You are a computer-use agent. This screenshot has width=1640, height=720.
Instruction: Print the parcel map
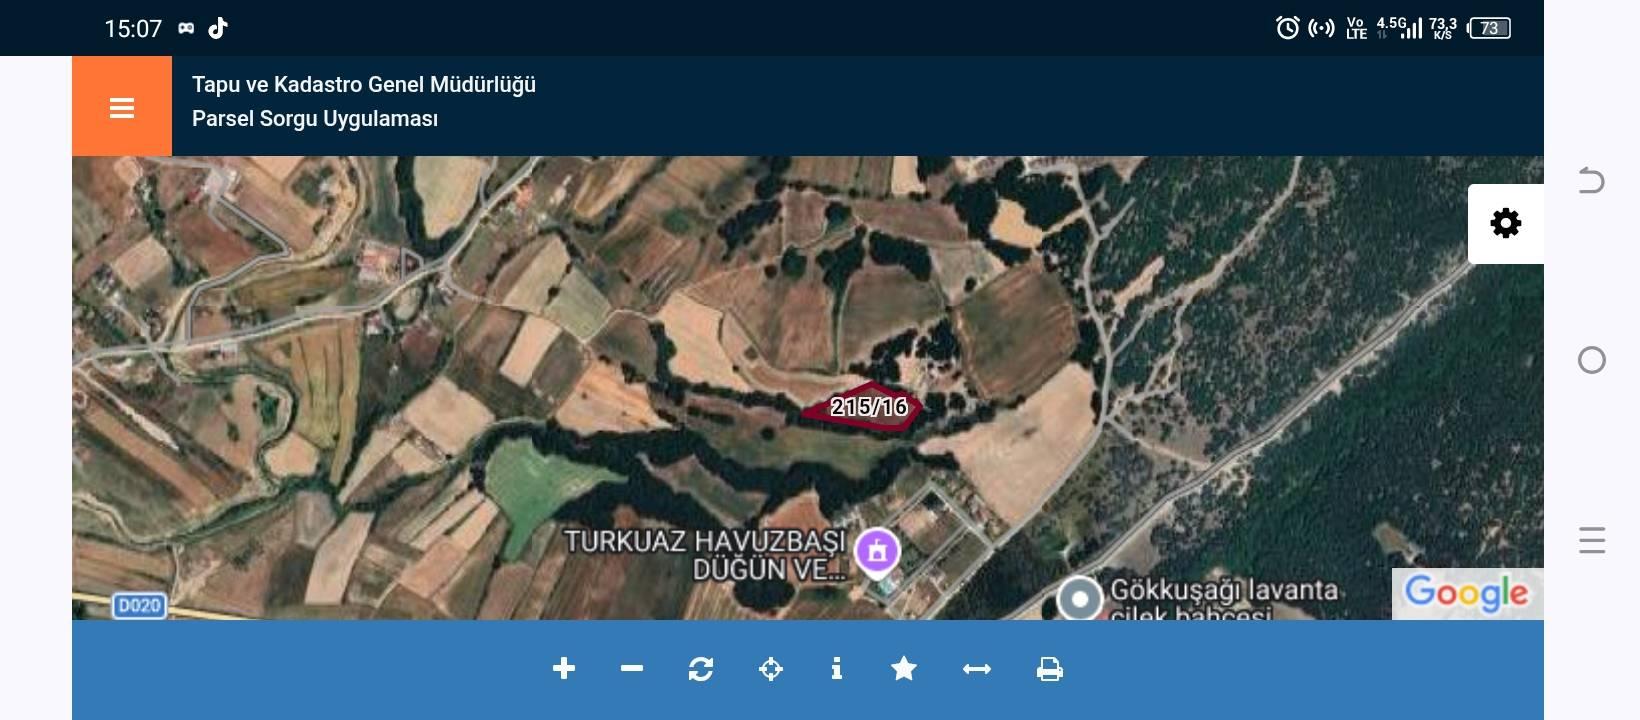click(1050, 669)
